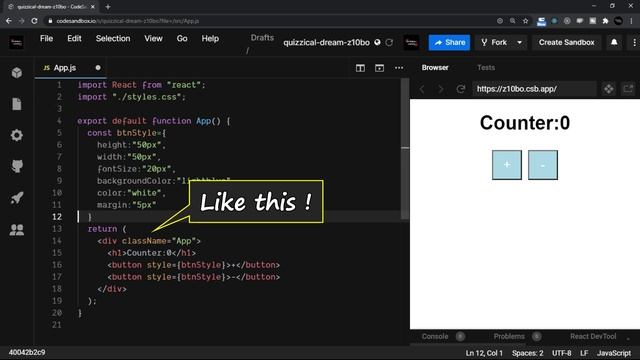Go back in Chrome

[x=9, y=21]
